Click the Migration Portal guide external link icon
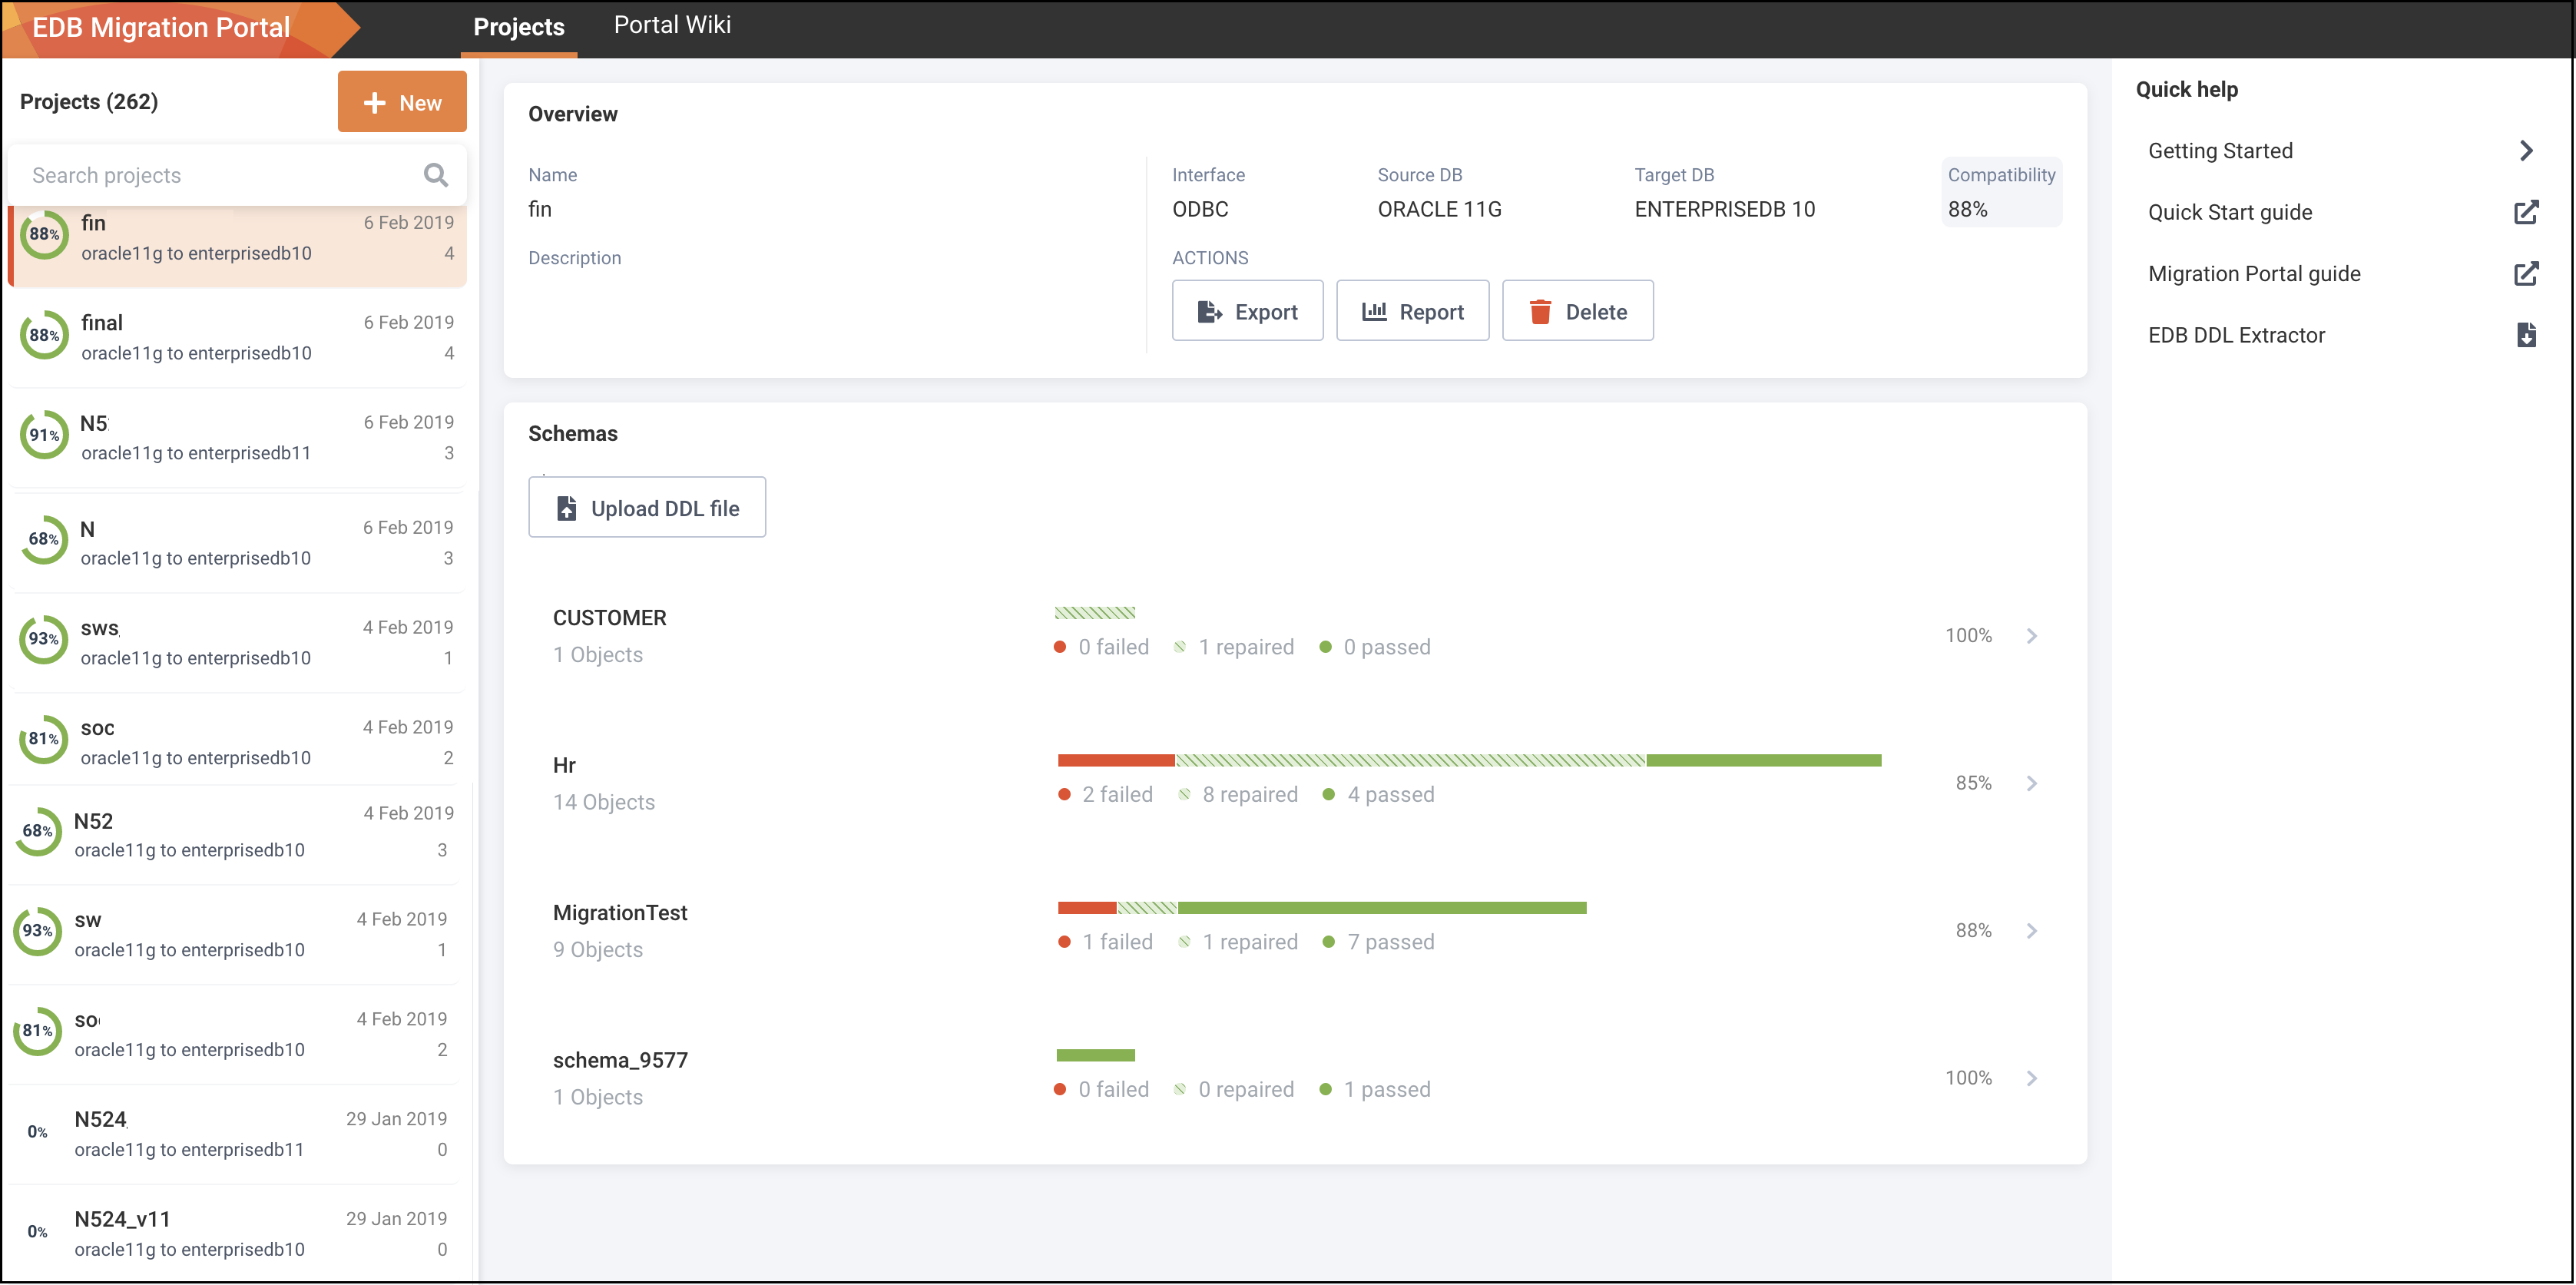Screen dimensions: 2576x1285 coord(2526,273)
